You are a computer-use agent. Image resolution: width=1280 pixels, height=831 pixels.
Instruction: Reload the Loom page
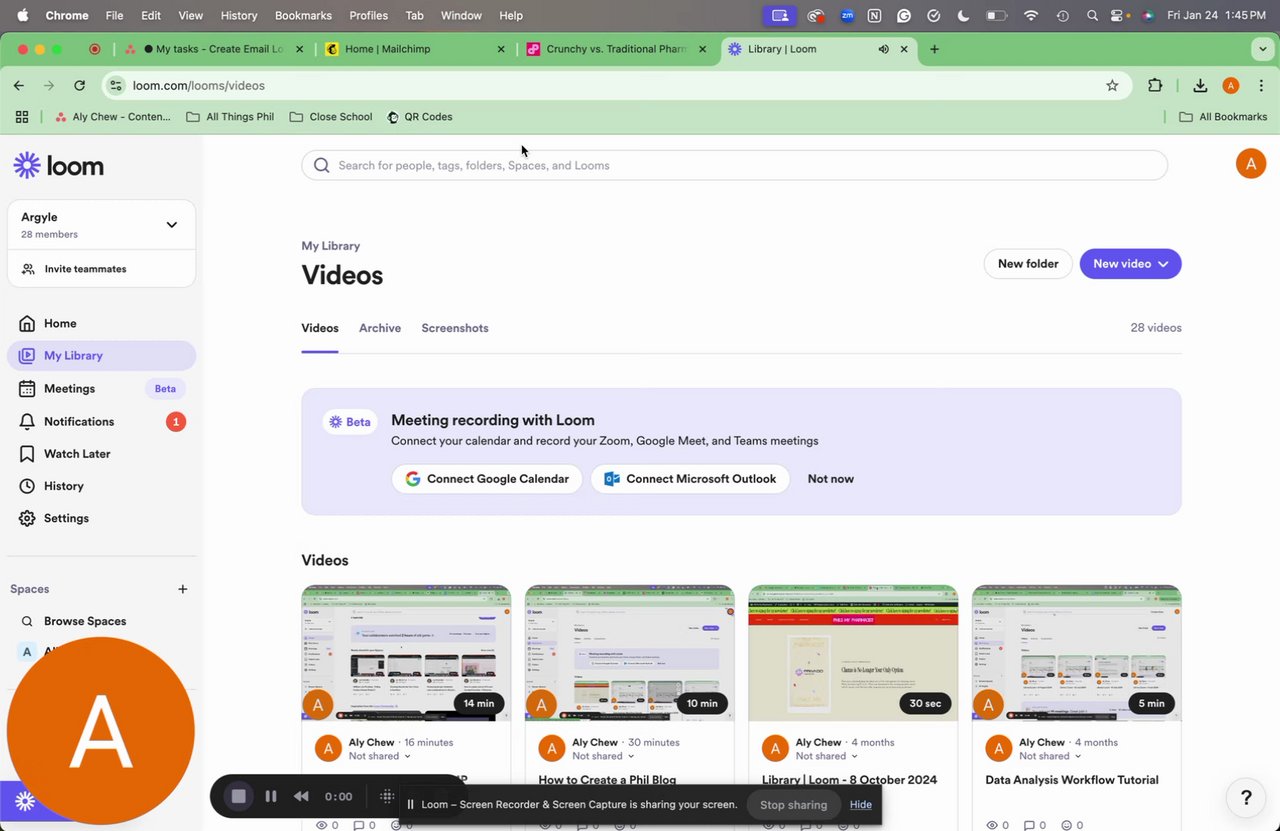[79, 85]
